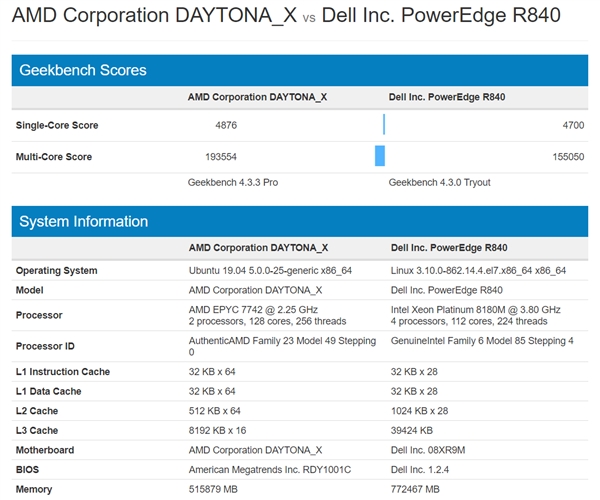Click the Single-Core Score row label
600x500 pixels.
click(57, 125)
